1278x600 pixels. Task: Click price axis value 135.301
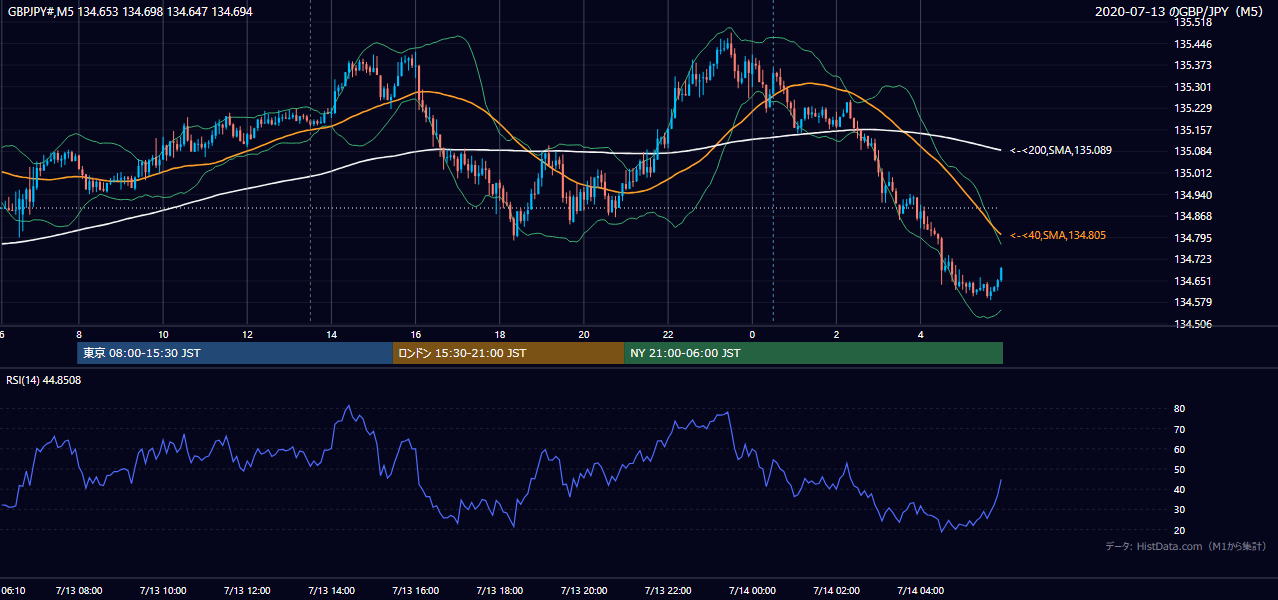tap(1193, 87)
